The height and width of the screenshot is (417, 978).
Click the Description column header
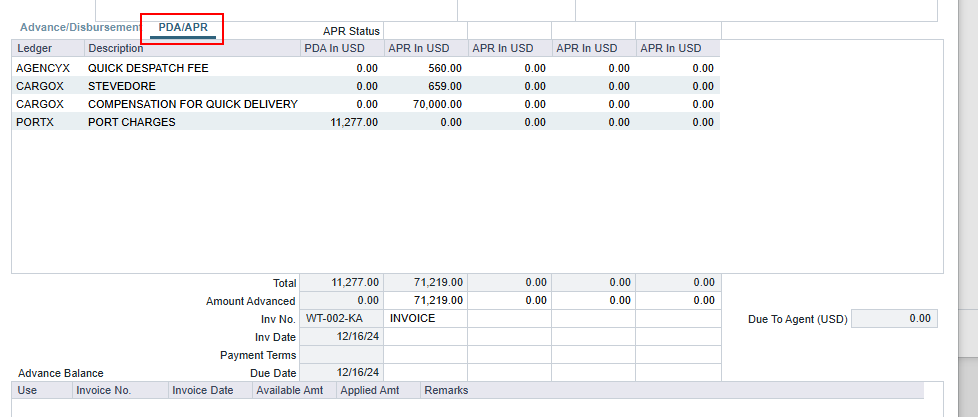tap(116, 48)
